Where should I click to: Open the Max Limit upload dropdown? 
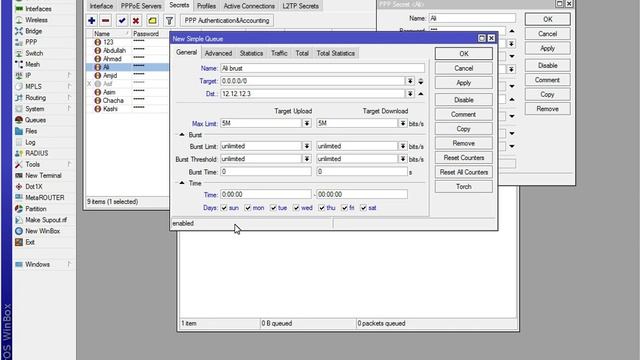[307, 123]
